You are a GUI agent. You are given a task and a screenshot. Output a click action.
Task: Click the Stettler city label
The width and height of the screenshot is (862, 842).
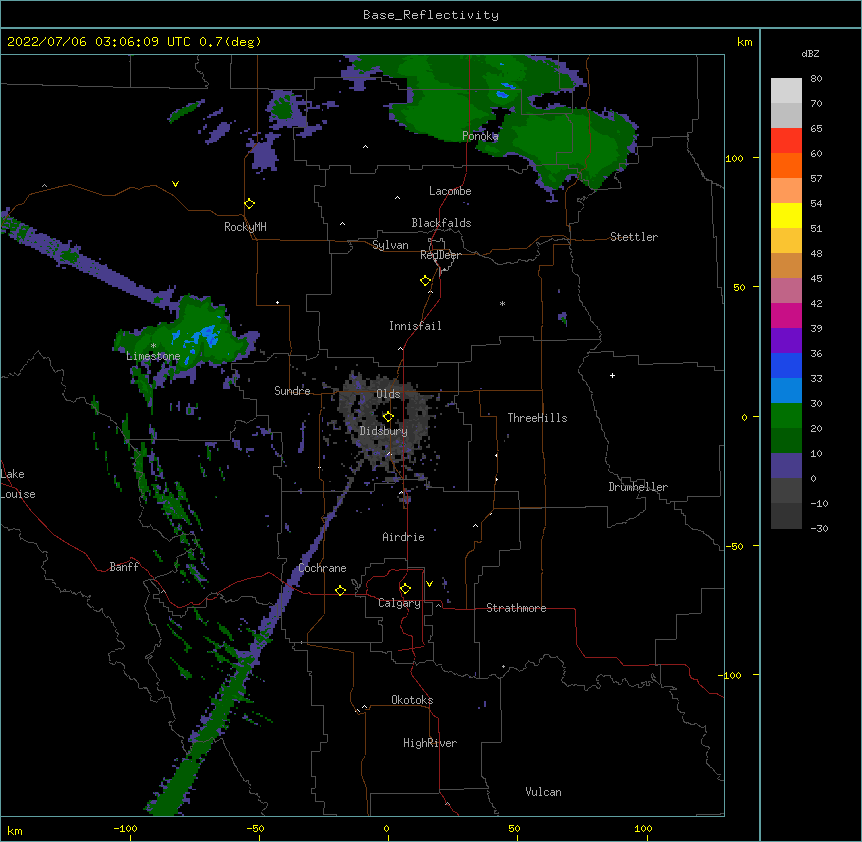634,237
